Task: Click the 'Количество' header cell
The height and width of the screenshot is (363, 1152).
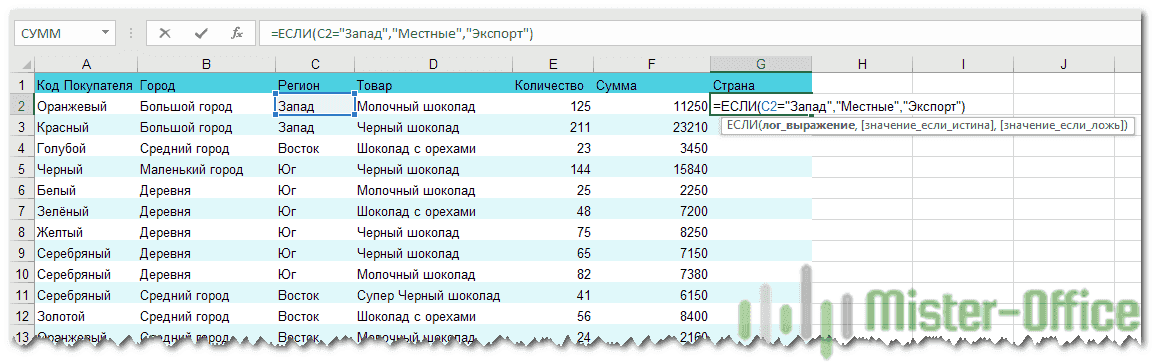Action: coord(552,85)
